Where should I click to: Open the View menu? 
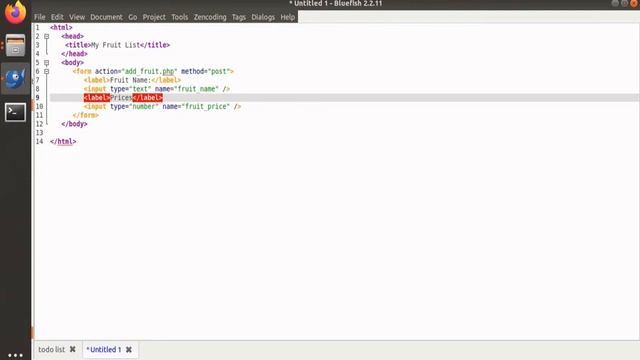click(77, 17)
